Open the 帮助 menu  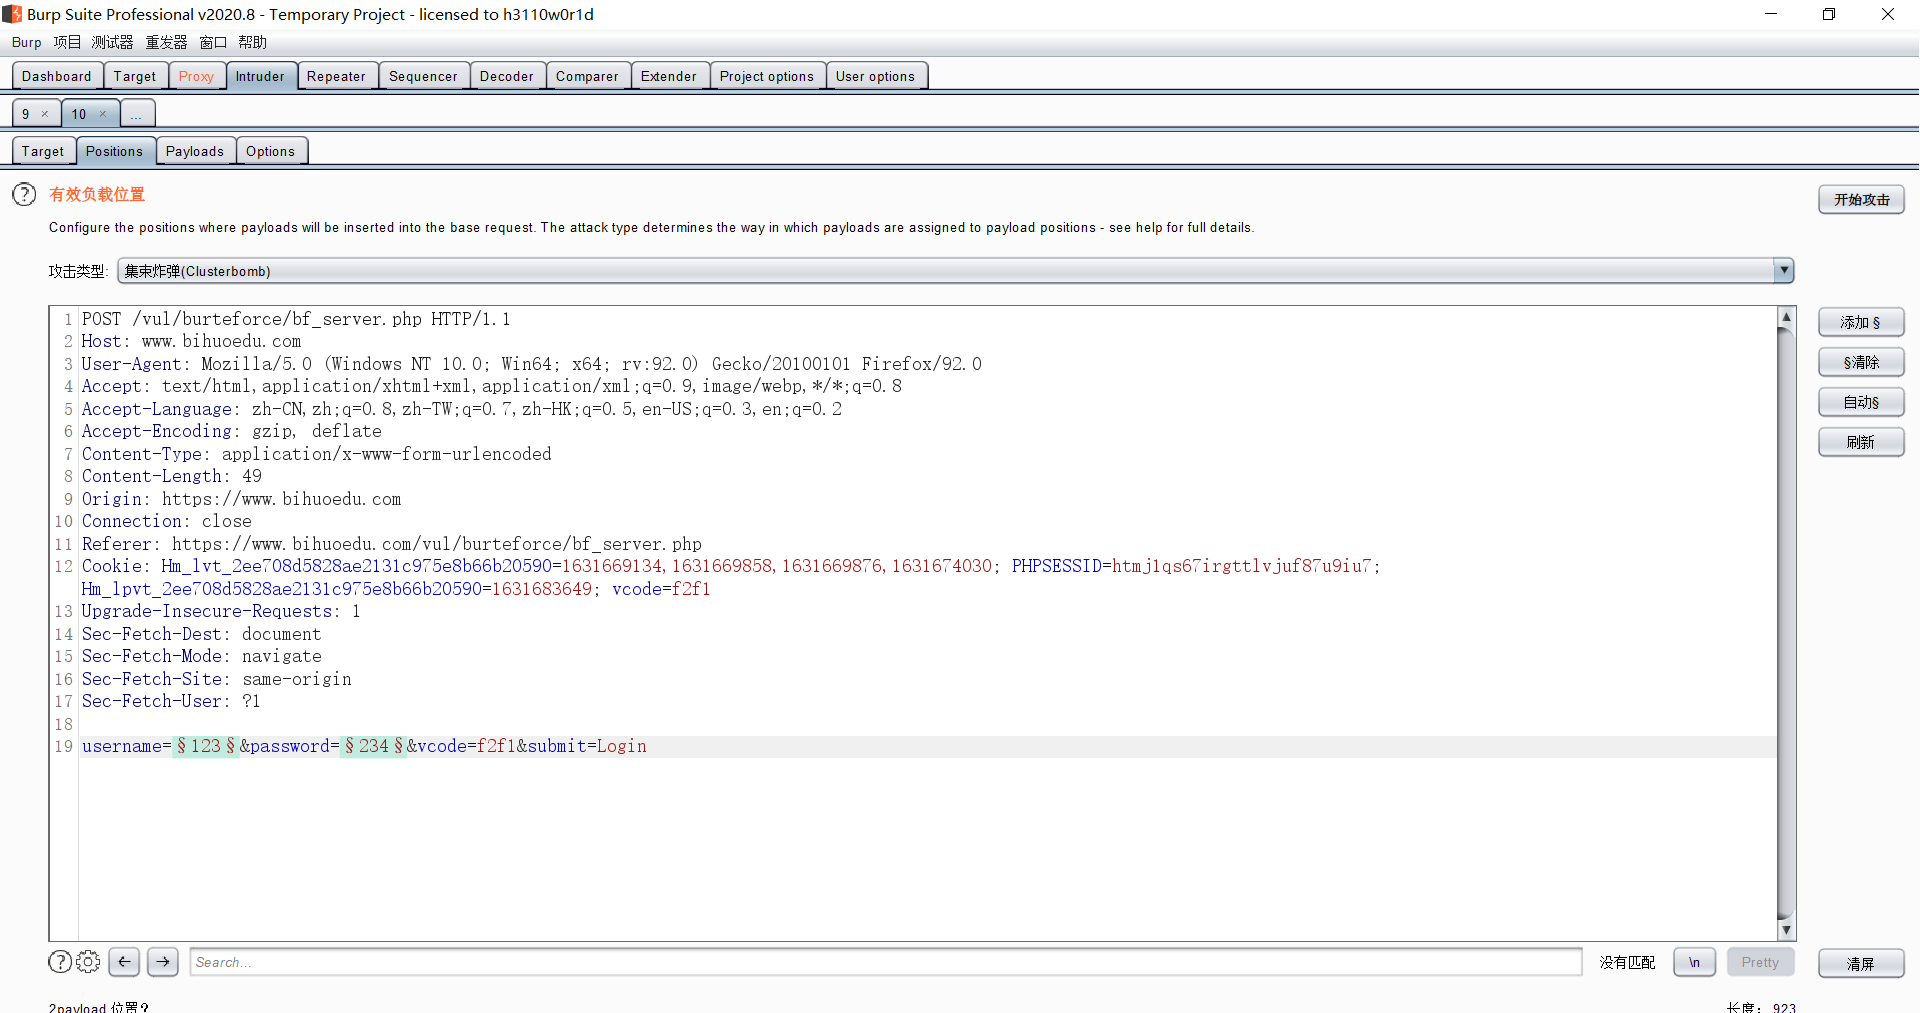(x=252, y=42)
